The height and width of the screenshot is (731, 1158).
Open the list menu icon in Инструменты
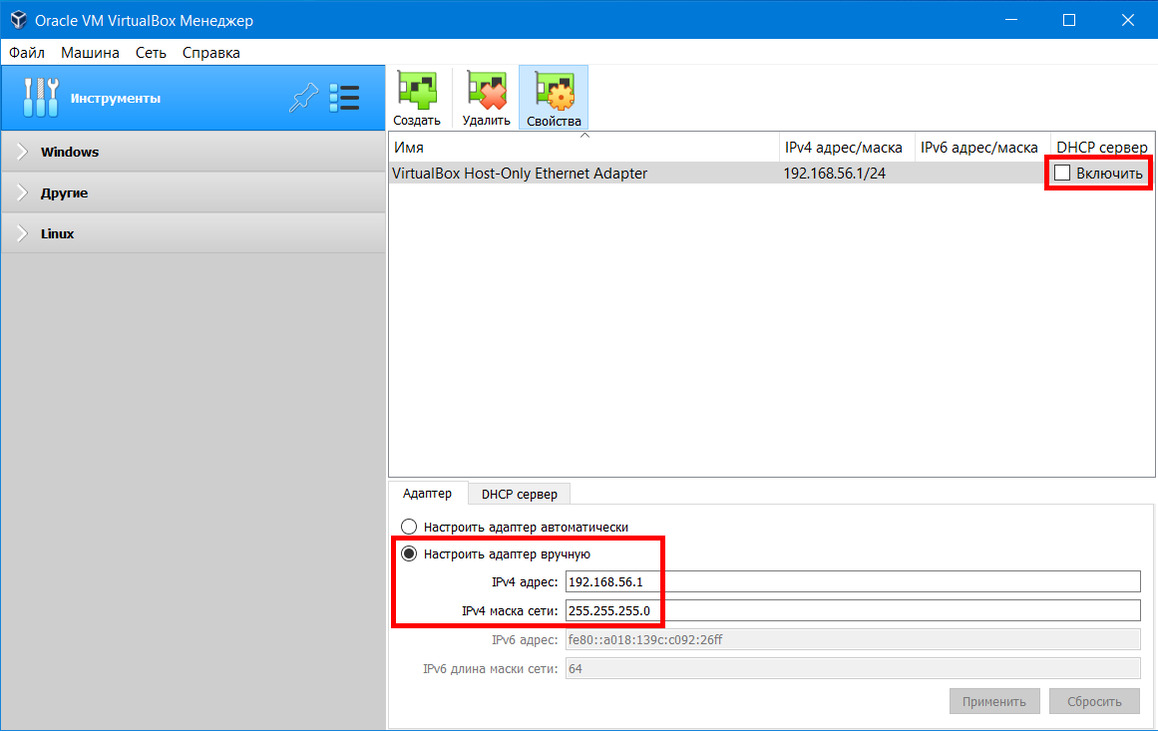tap(345, 97)
